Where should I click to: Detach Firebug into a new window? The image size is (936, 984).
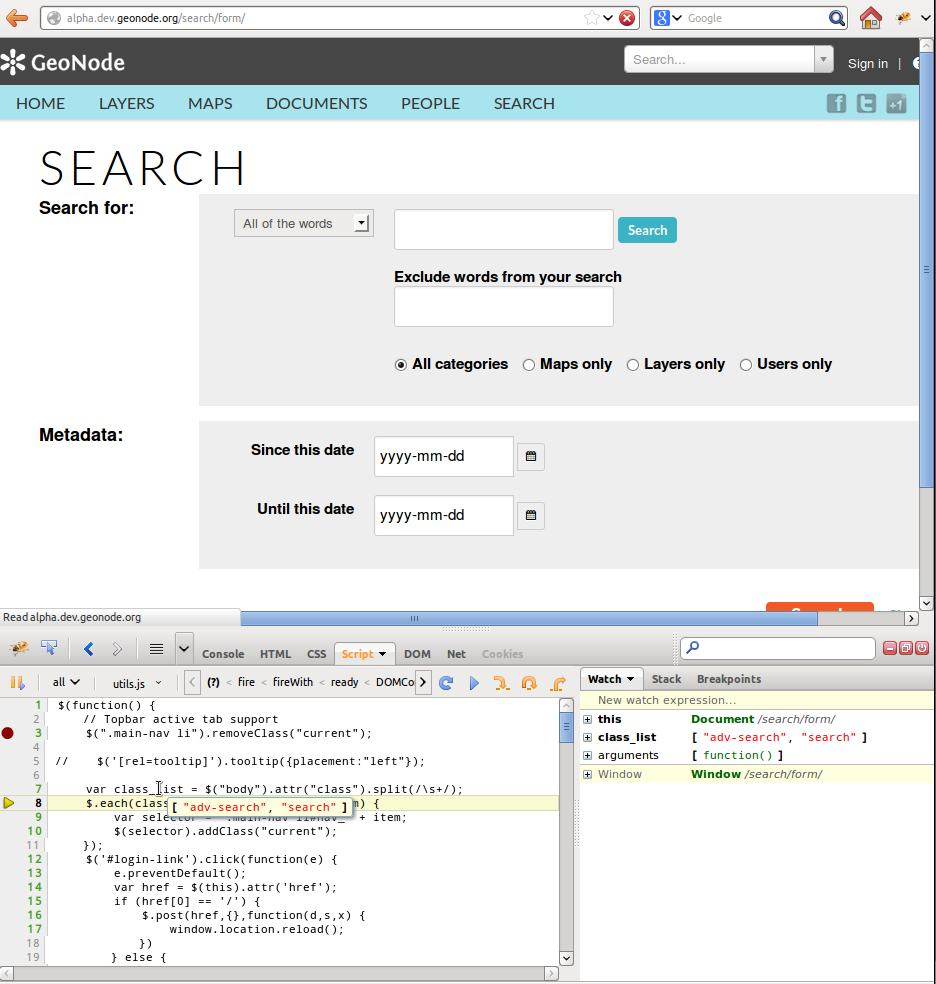(906, 648)
